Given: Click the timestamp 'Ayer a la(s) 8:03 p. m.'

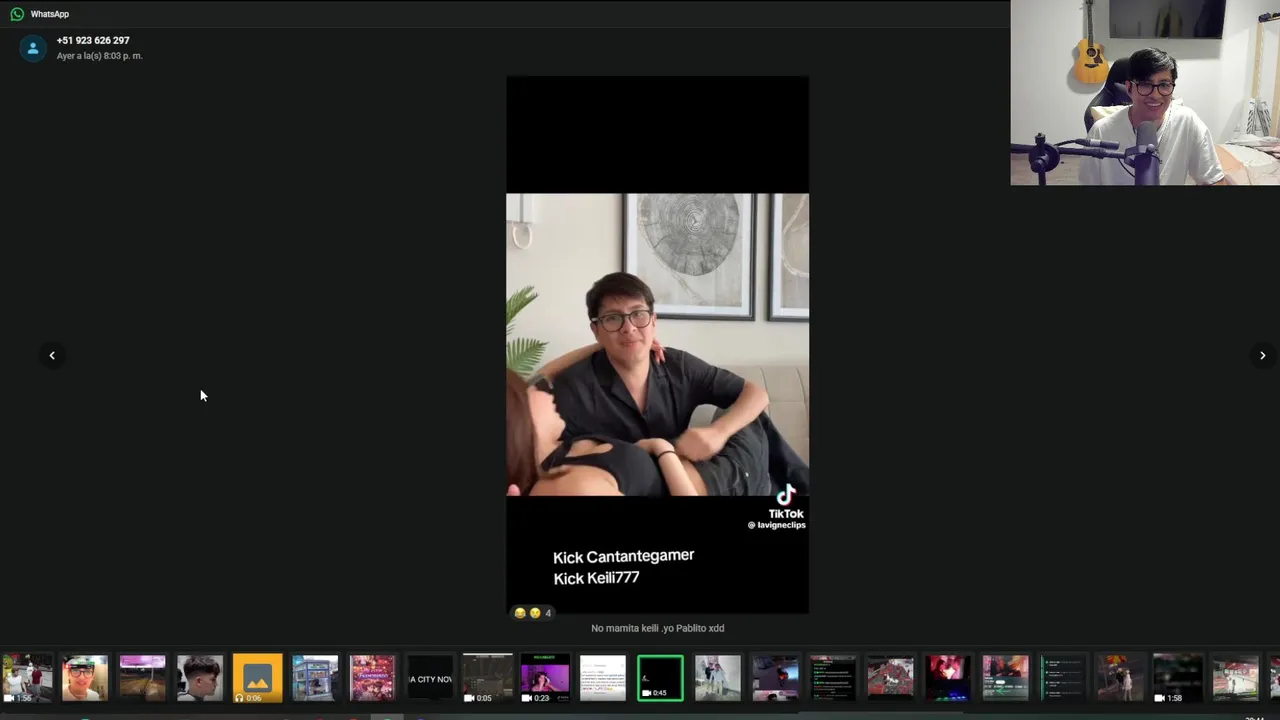Looking at the screenshot, I should click(x=99, y=56).
